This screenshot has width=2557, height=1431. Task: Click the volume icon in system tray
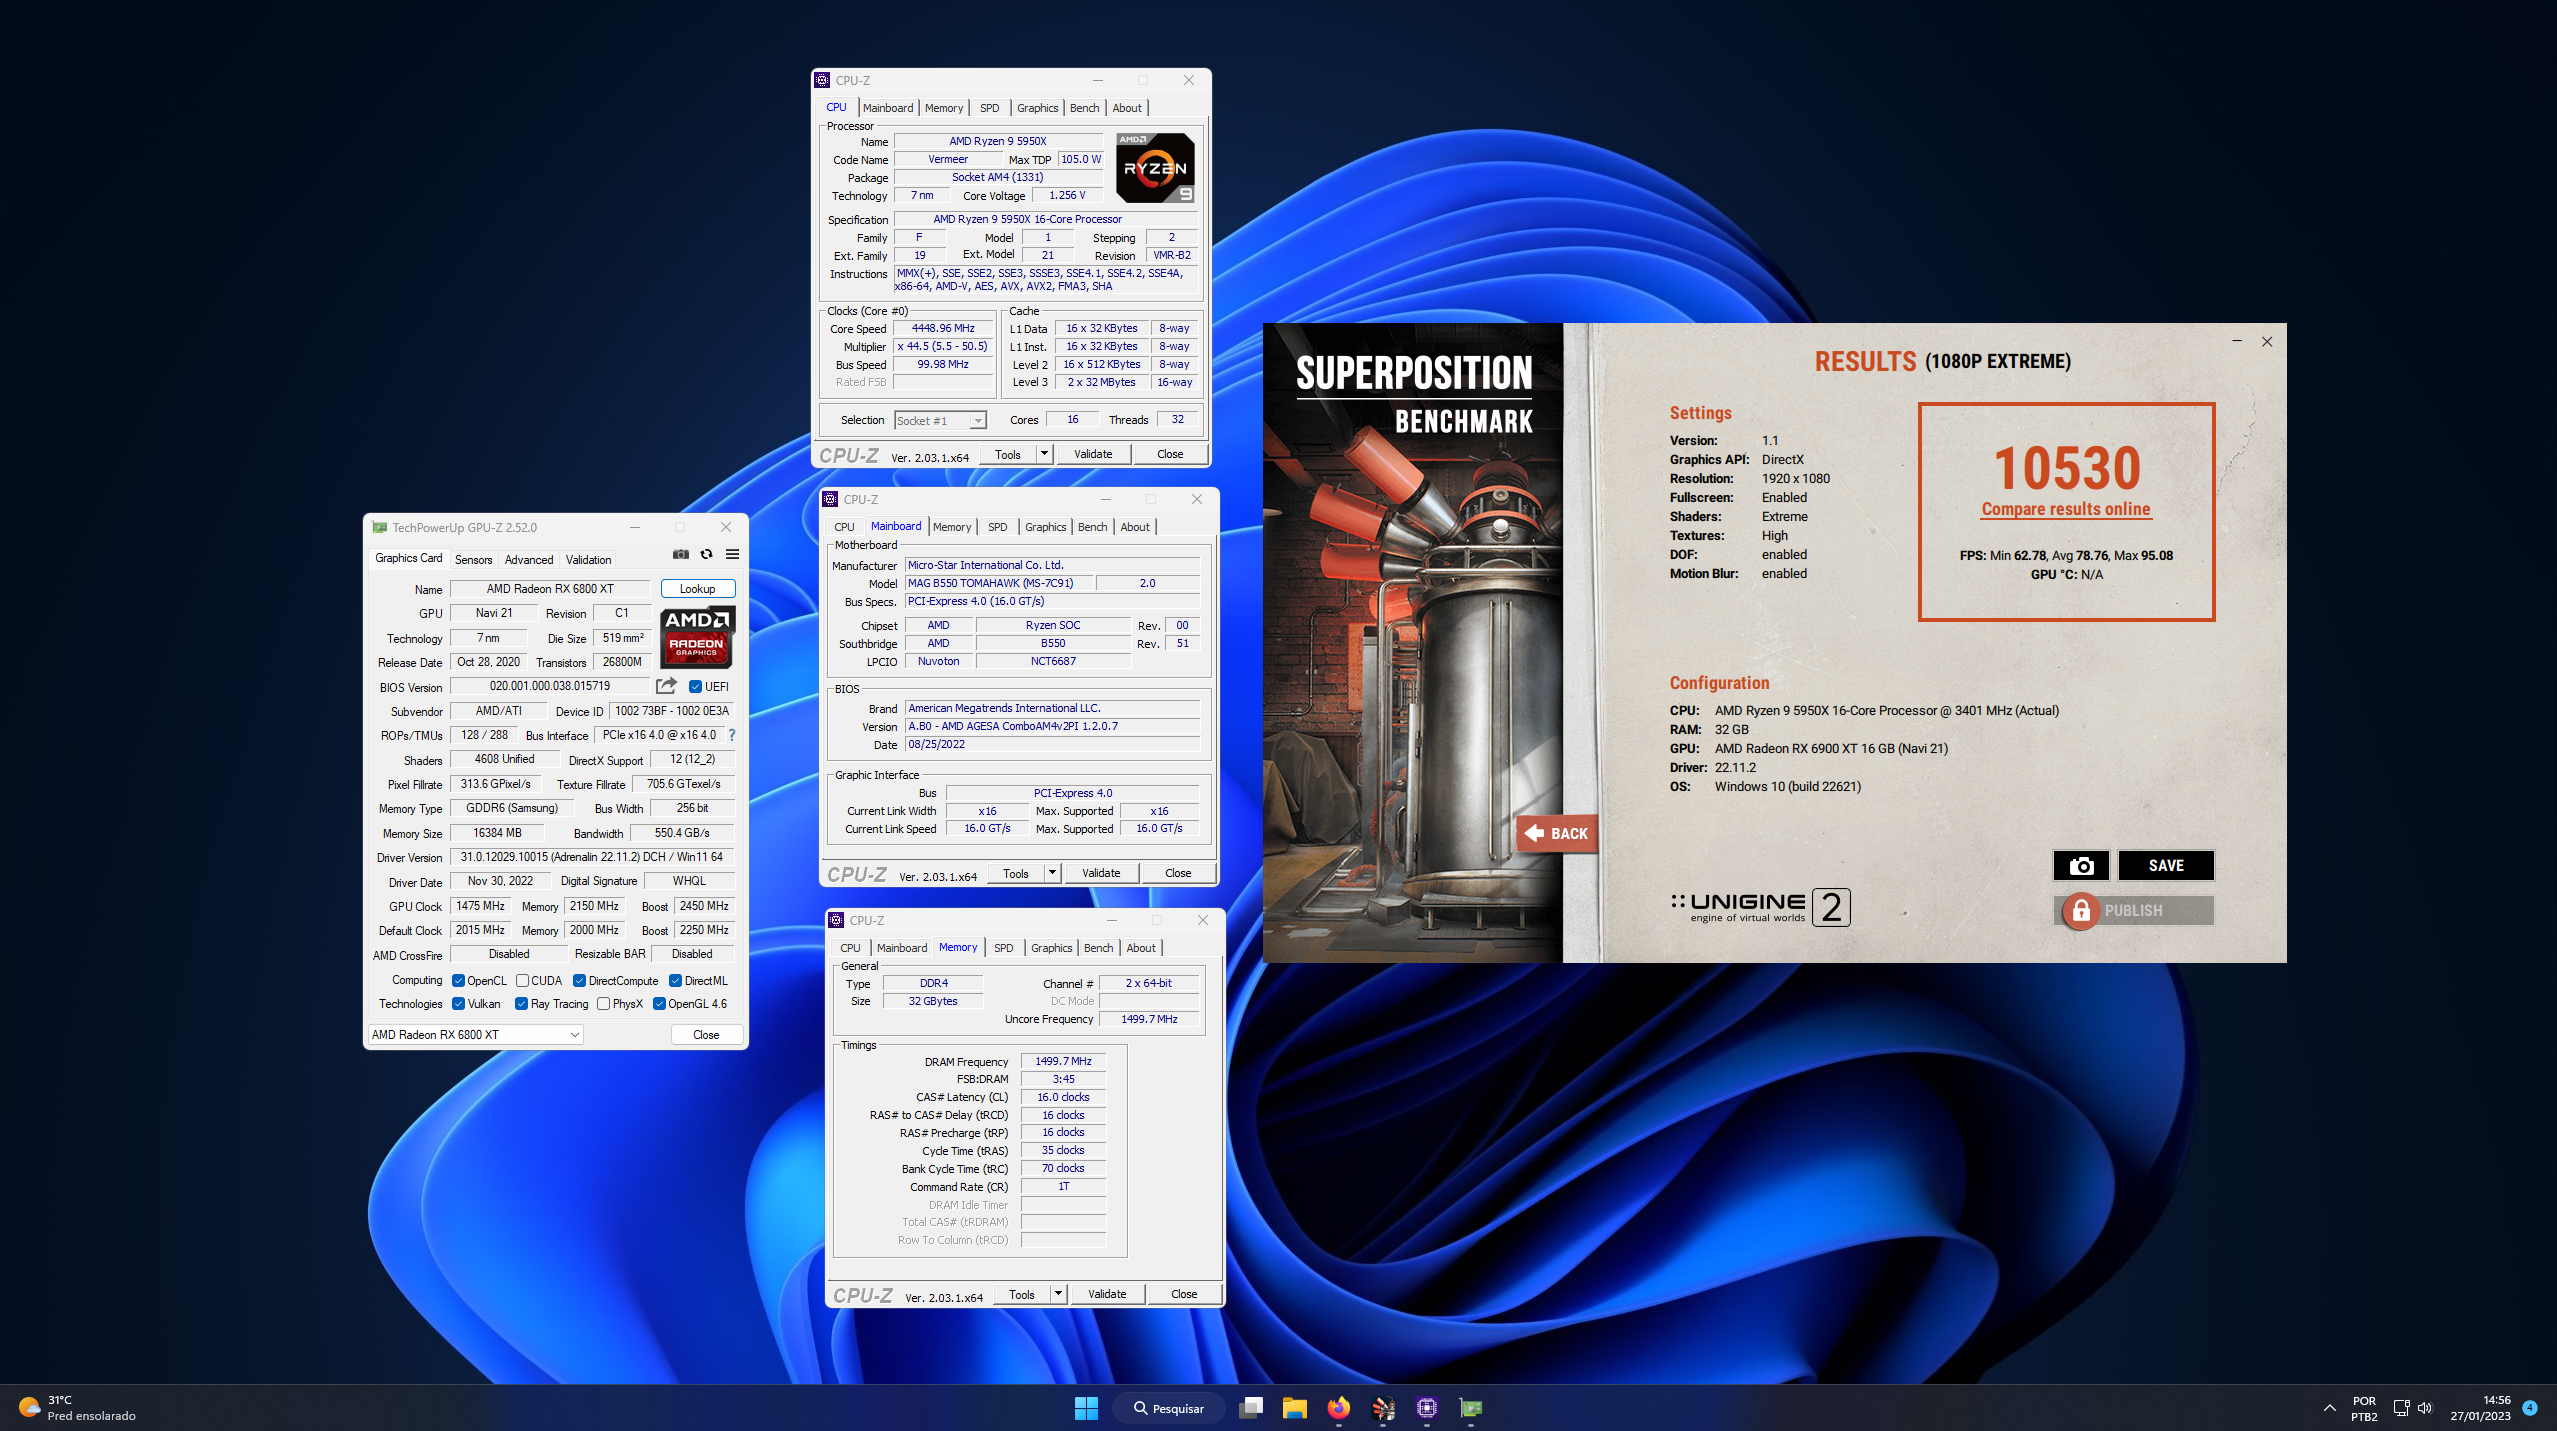click(2425, 1408)
